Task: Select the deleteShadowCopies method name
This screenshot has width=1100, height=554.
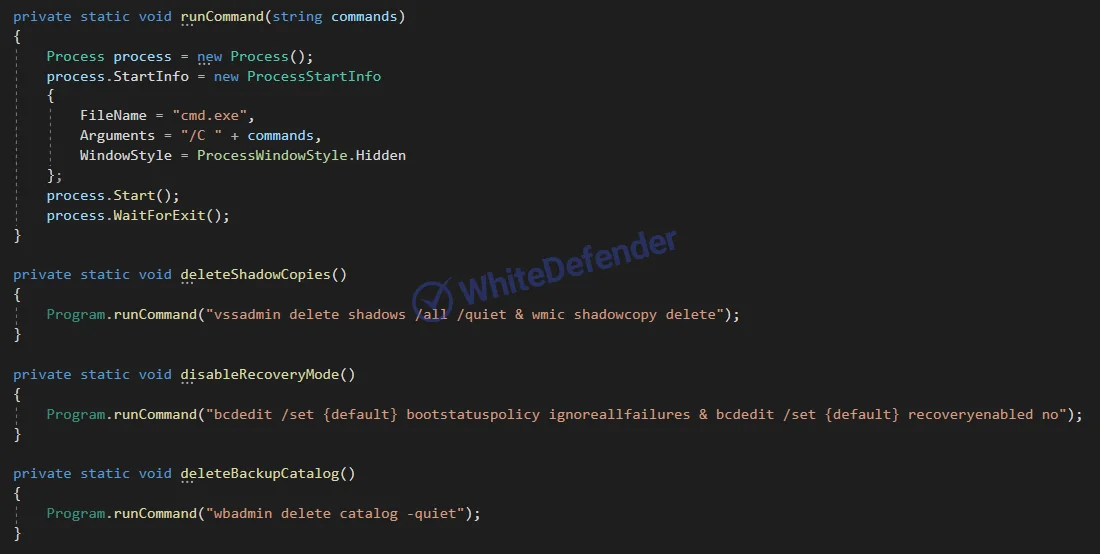Action: (x=255, y=274)
